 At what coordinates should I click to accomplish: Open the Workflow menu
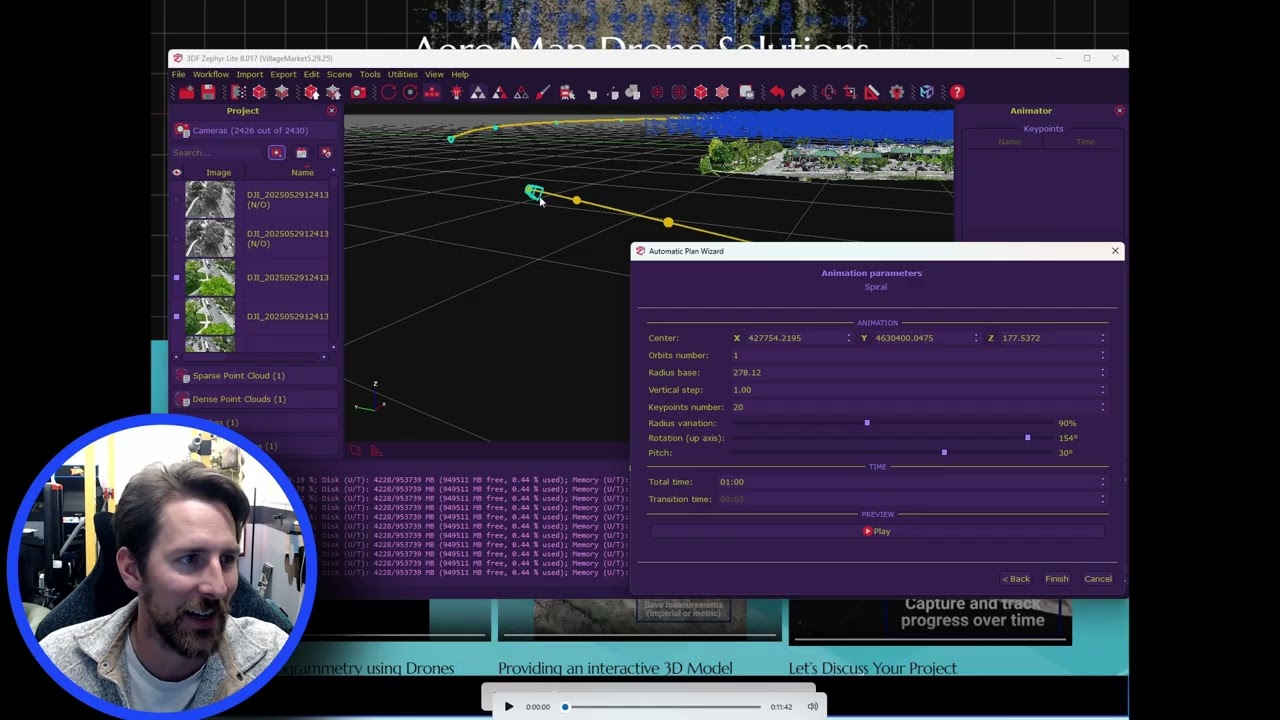click(x=211, y=74)
